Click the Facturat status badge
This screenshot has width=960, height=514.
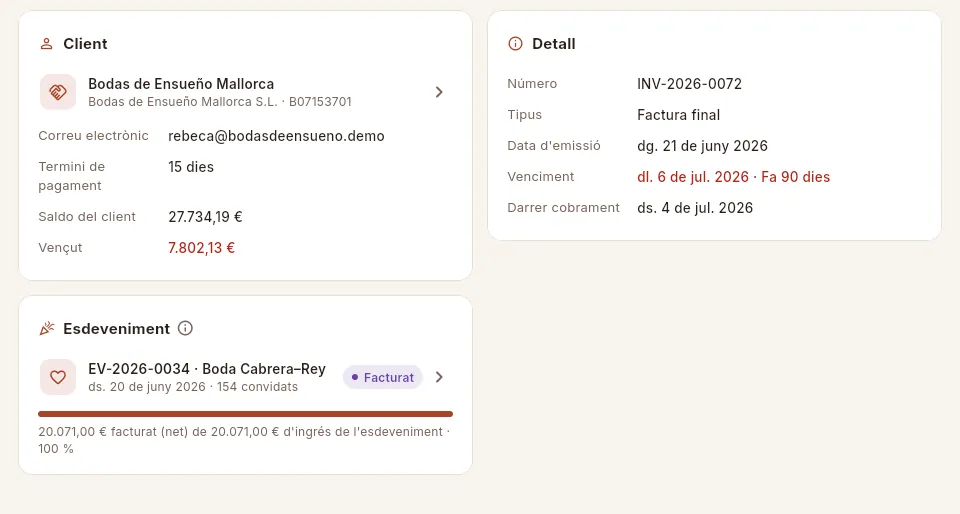tap(383, 378)
